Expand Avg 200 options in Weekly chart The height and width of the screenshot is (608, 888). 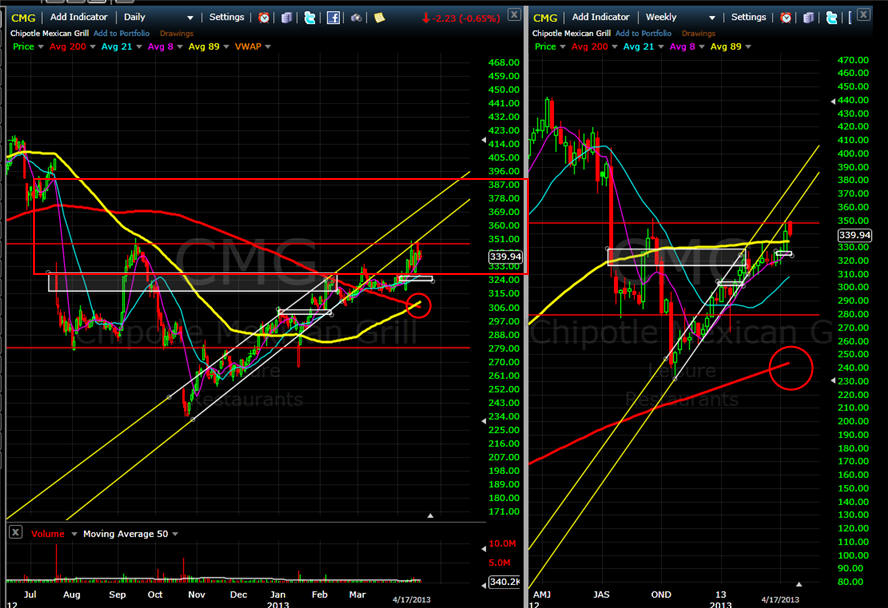614,47
